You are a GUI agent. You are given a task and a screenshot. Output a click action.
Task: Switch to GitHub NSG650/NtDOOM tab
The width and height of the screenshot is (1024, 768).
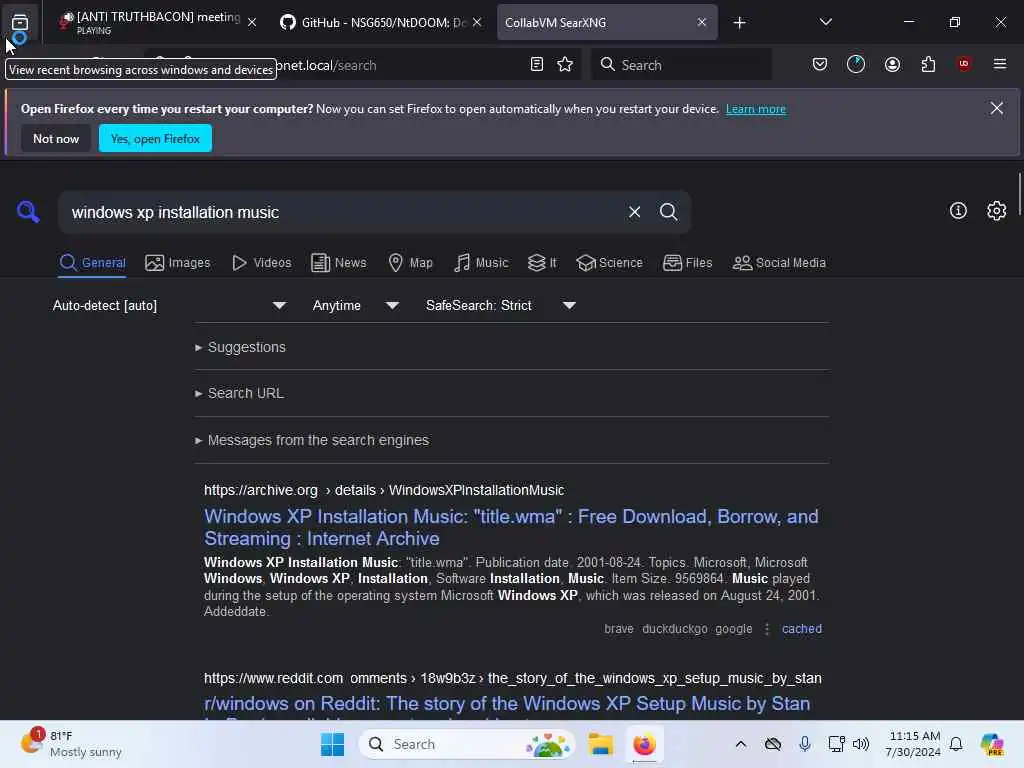coord(381,22)
